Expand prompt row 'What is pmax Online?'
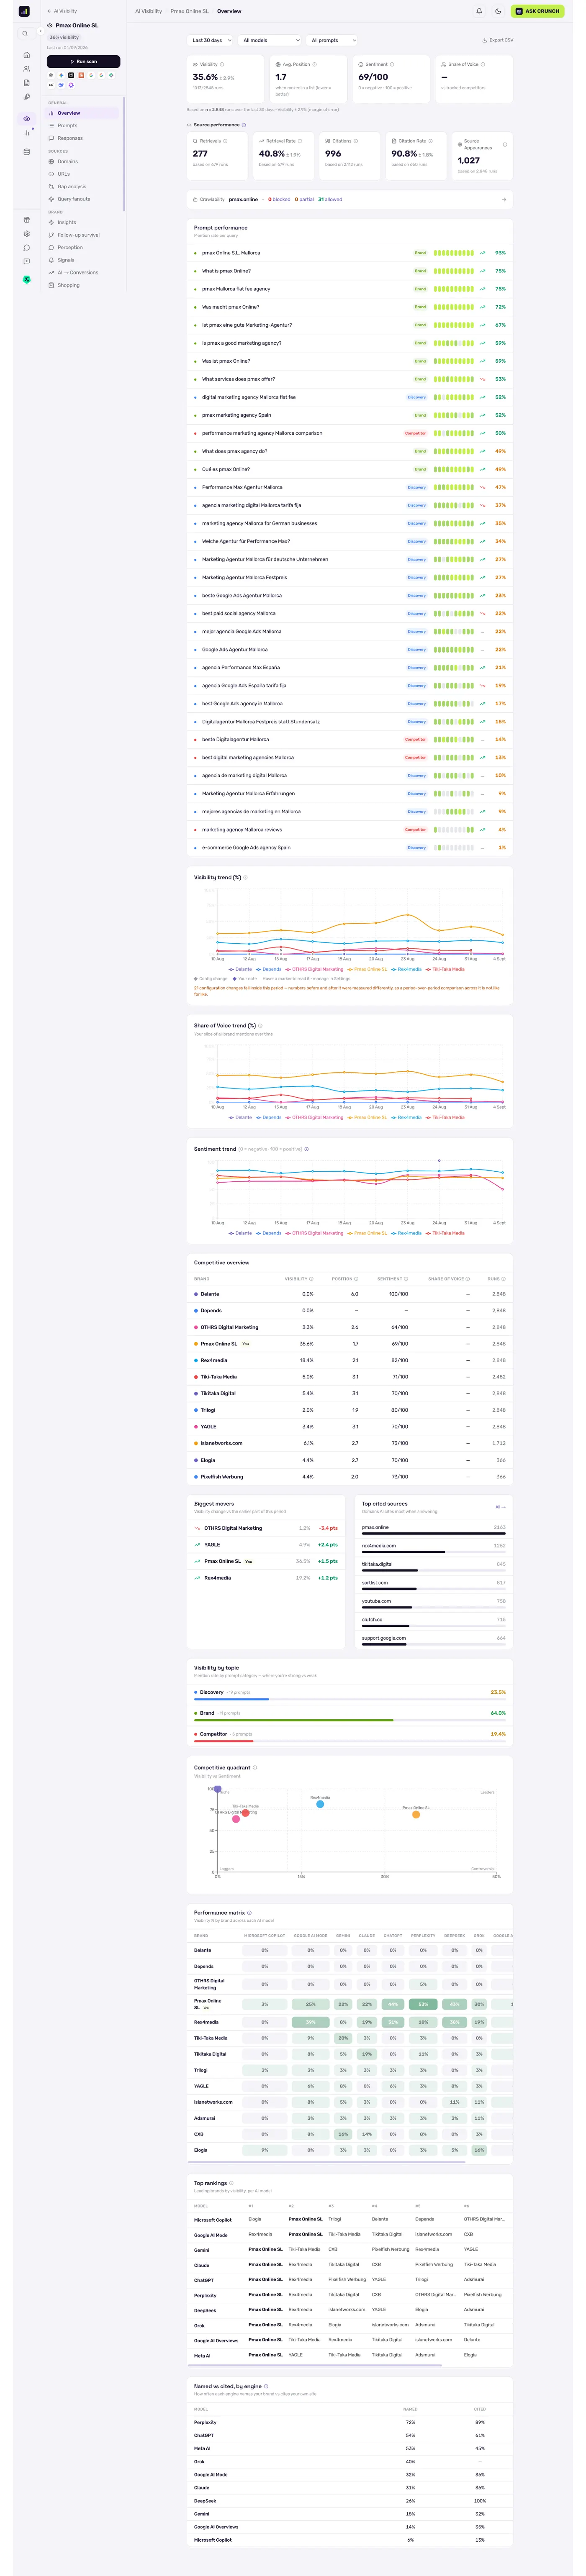This screenshot has height=2576, width=586. pos(349,271)
